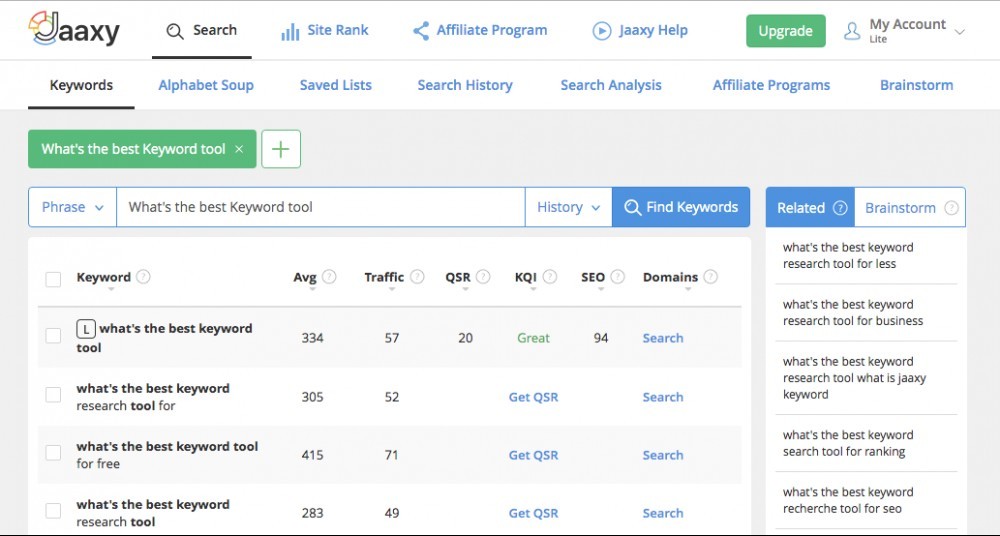Click the Jaaxy Help menu label
This screenshot has height=536, width=1000.
653,30
